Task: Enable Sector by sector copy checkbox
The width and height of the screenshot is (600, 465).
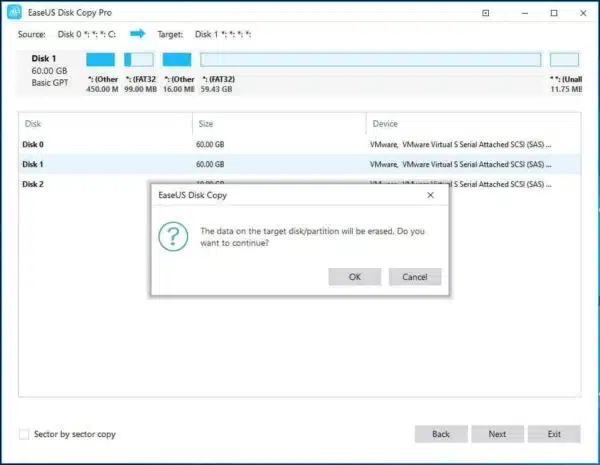Action: 24,434
